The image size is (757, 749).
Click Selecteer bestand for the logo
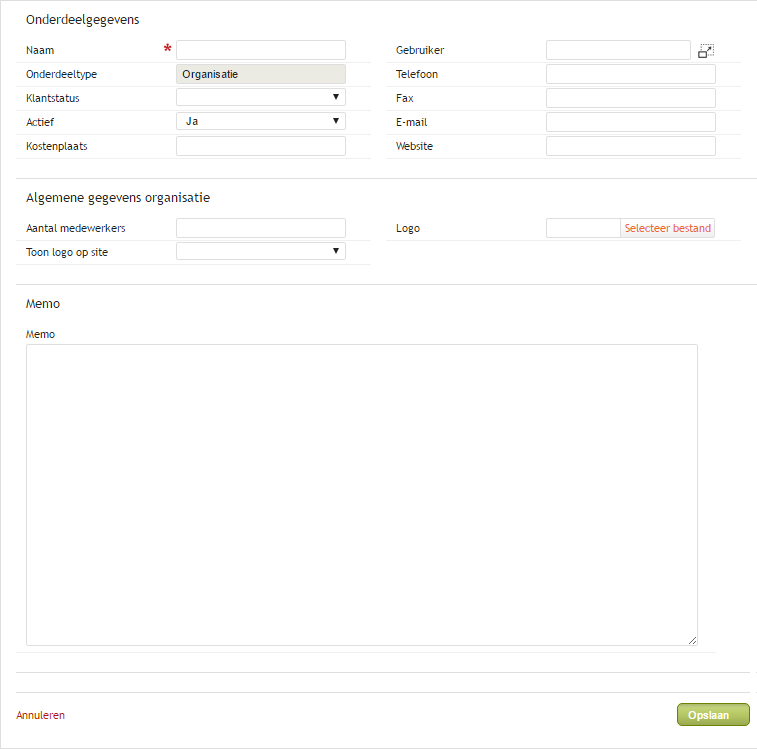pyautogui.click(x=667, y=228)
